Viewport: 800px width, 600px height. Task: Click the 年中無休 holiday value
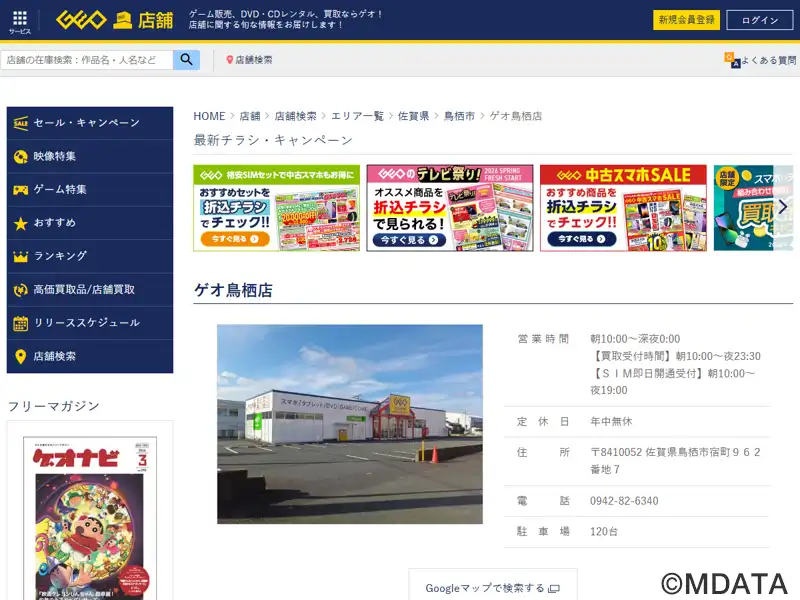pyautogui.click(x=611, y=421)
